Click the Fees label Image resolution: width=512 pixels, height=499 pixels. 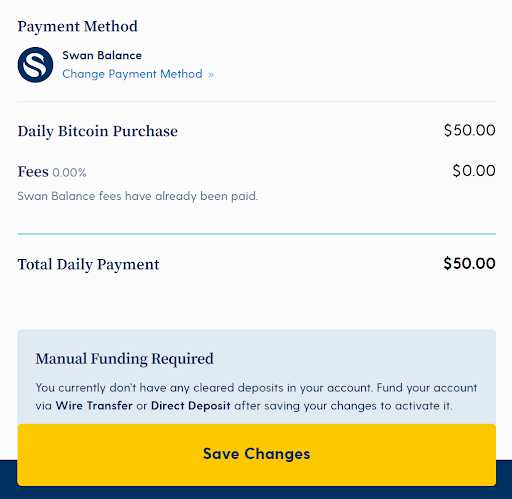tap(33, 172)
